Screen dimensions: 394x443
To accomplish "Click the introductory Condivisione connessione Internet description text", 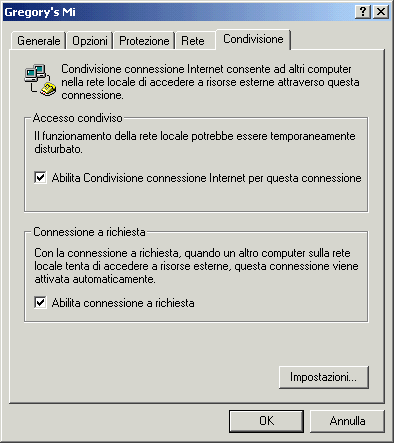I will coord(210,82).
